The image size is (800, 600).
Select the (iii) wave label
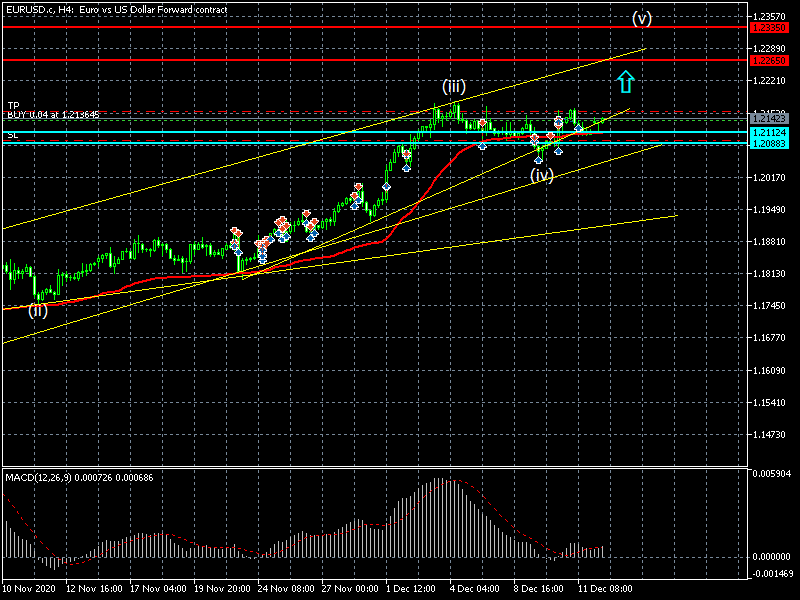coord(454,86)
